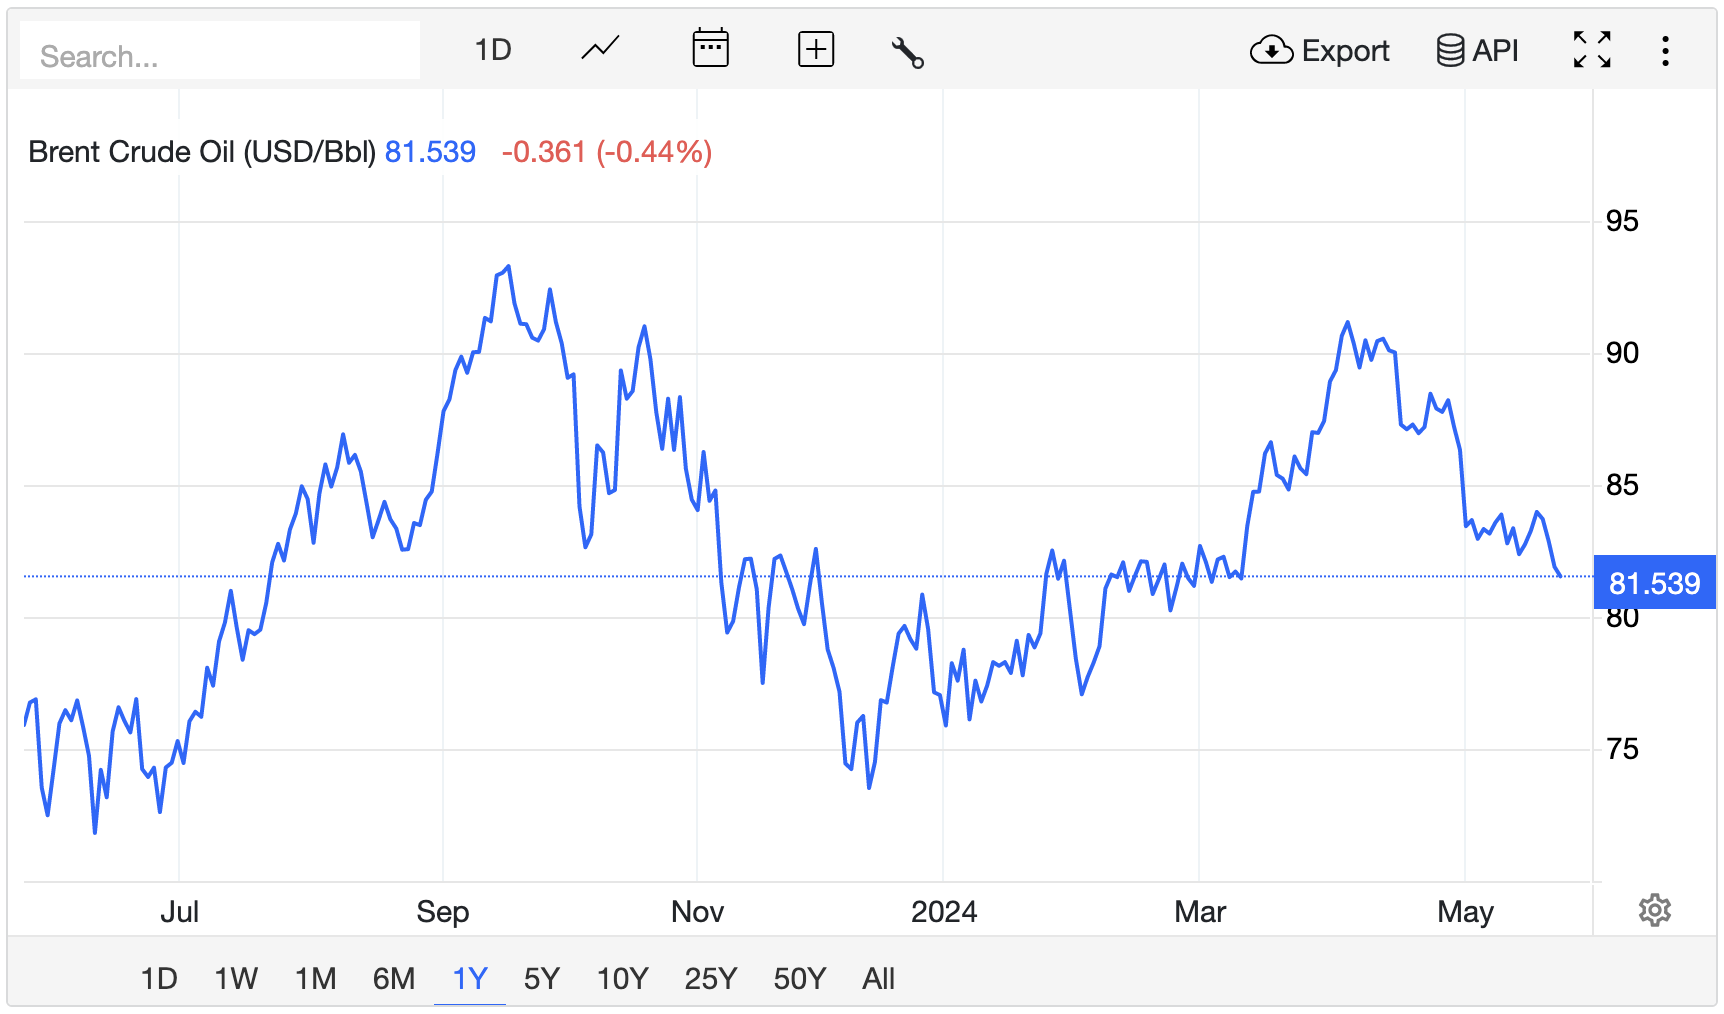Toggle fullscreen with the expand arrows icon
Image resolution: width=1724 pixels, height=1014 pixels.
tap(1592, 49)
